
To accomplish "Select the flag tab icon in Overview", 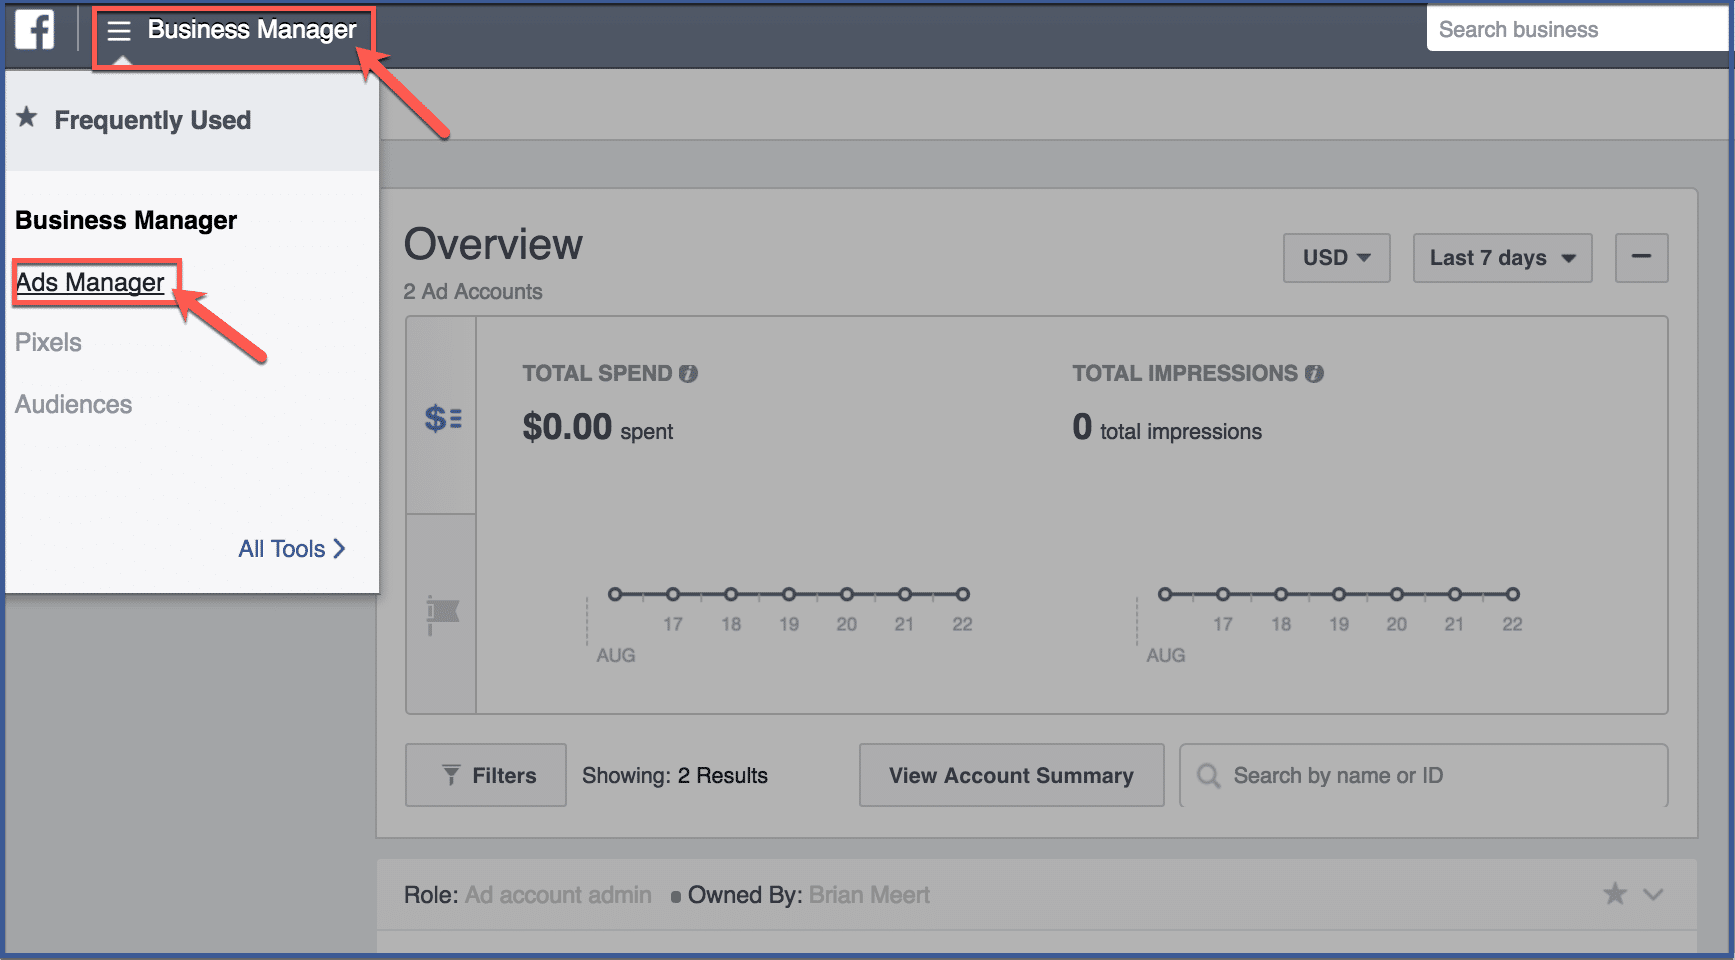I will (x=442, y=614).
